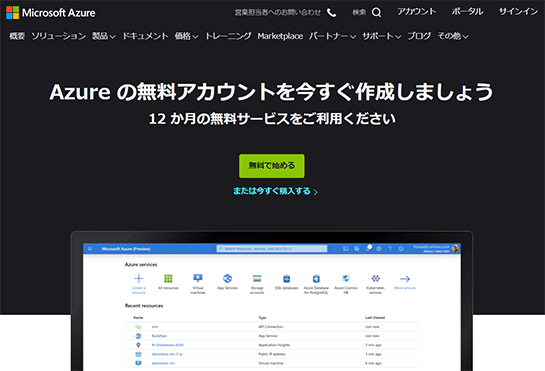545x371 pixels.
Task: Go to the ドキュメント menu item
Action: coord(145,36)
